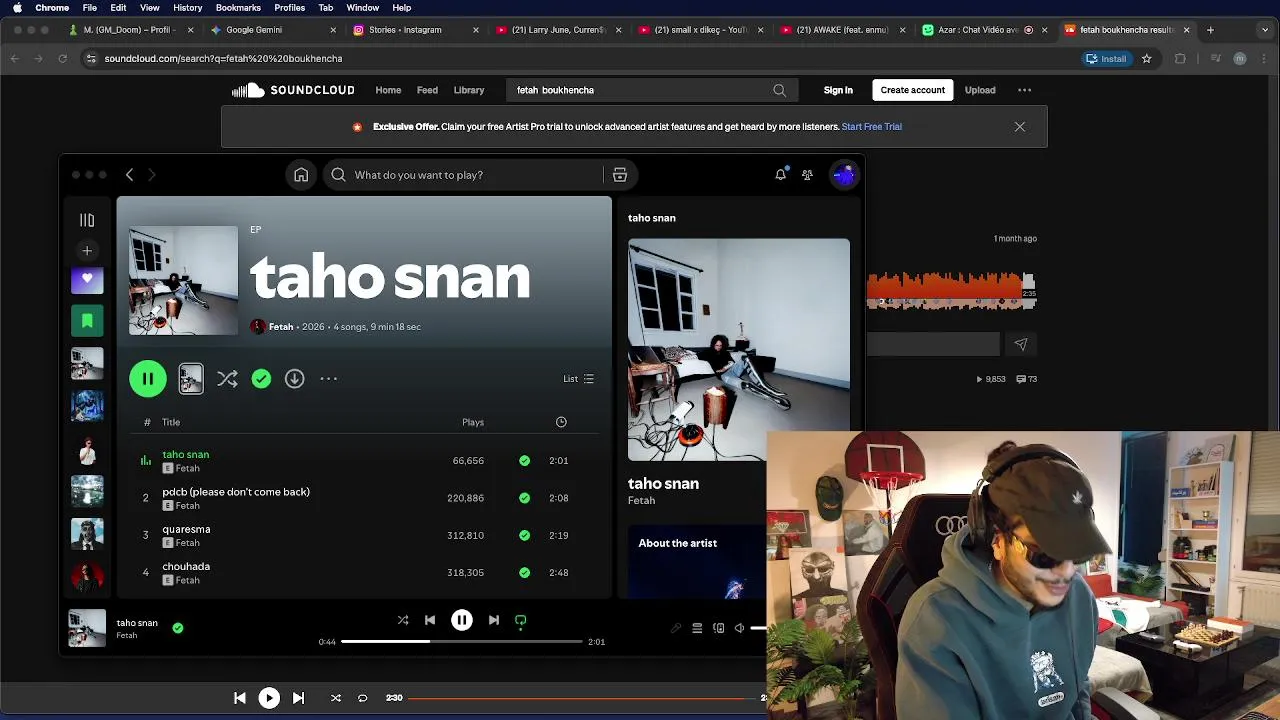This screenshot has height=720, width=1280.
Task: Toggle SoundCloud repeat
Action: [363, 698]
